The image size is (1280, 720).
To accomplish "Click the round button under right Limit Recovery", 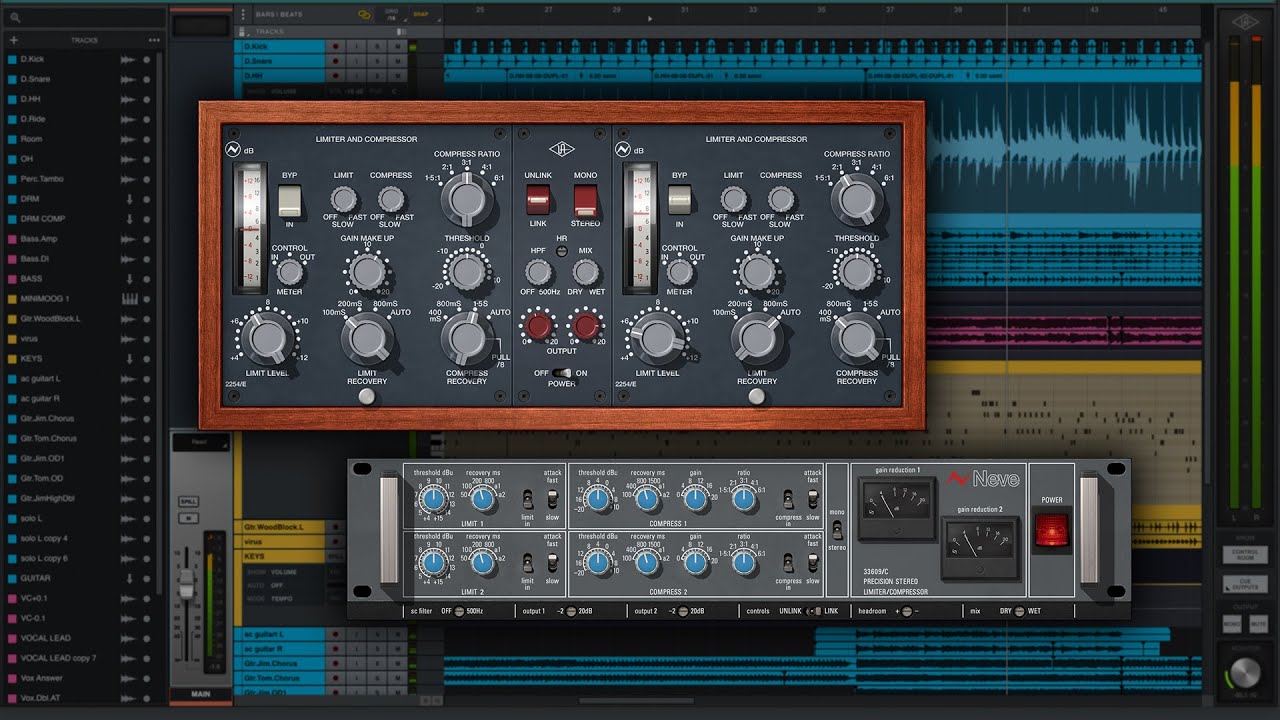I will click(757, 397).
